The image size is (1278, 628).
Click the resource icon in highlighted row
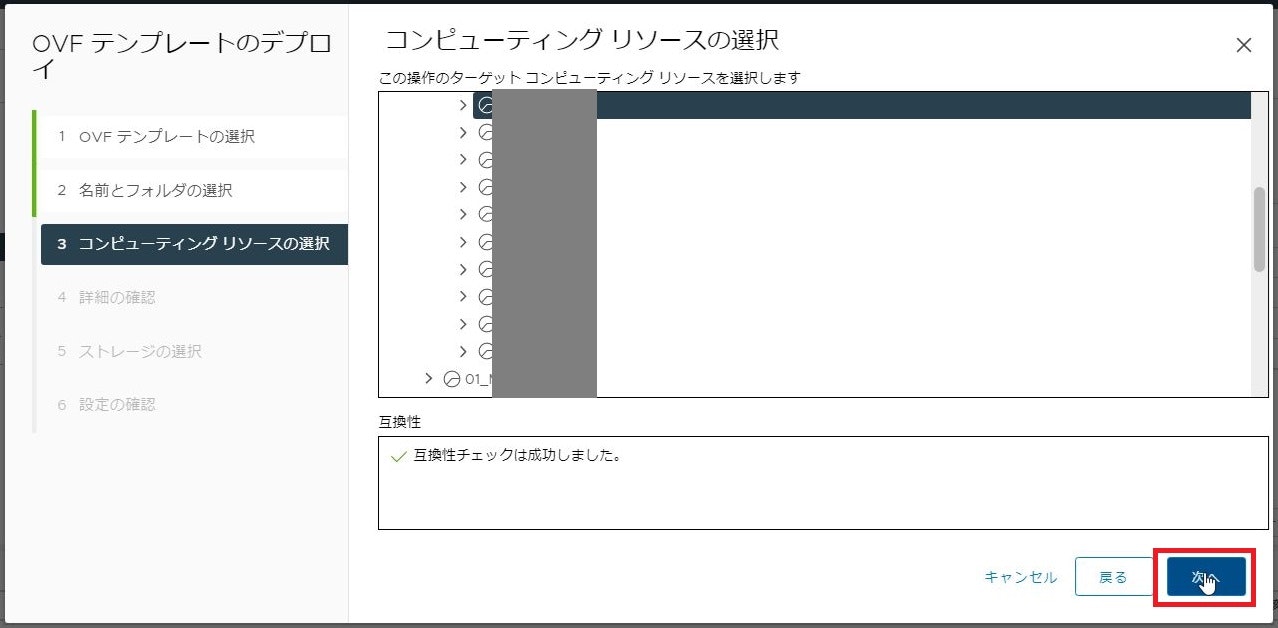tap(486, 105)
